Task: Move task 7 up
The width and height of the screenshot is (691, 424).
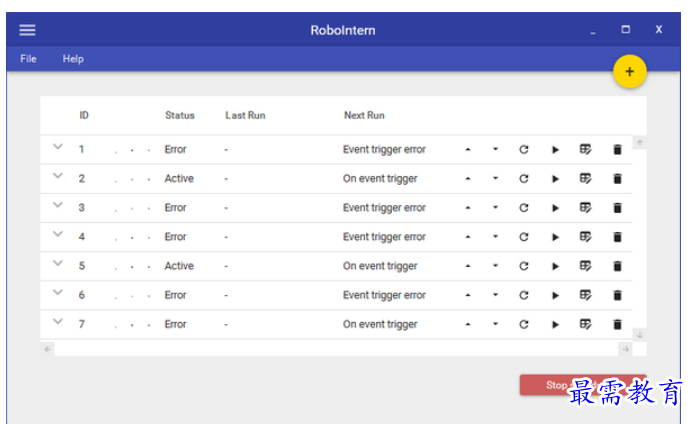Action: 468,324
